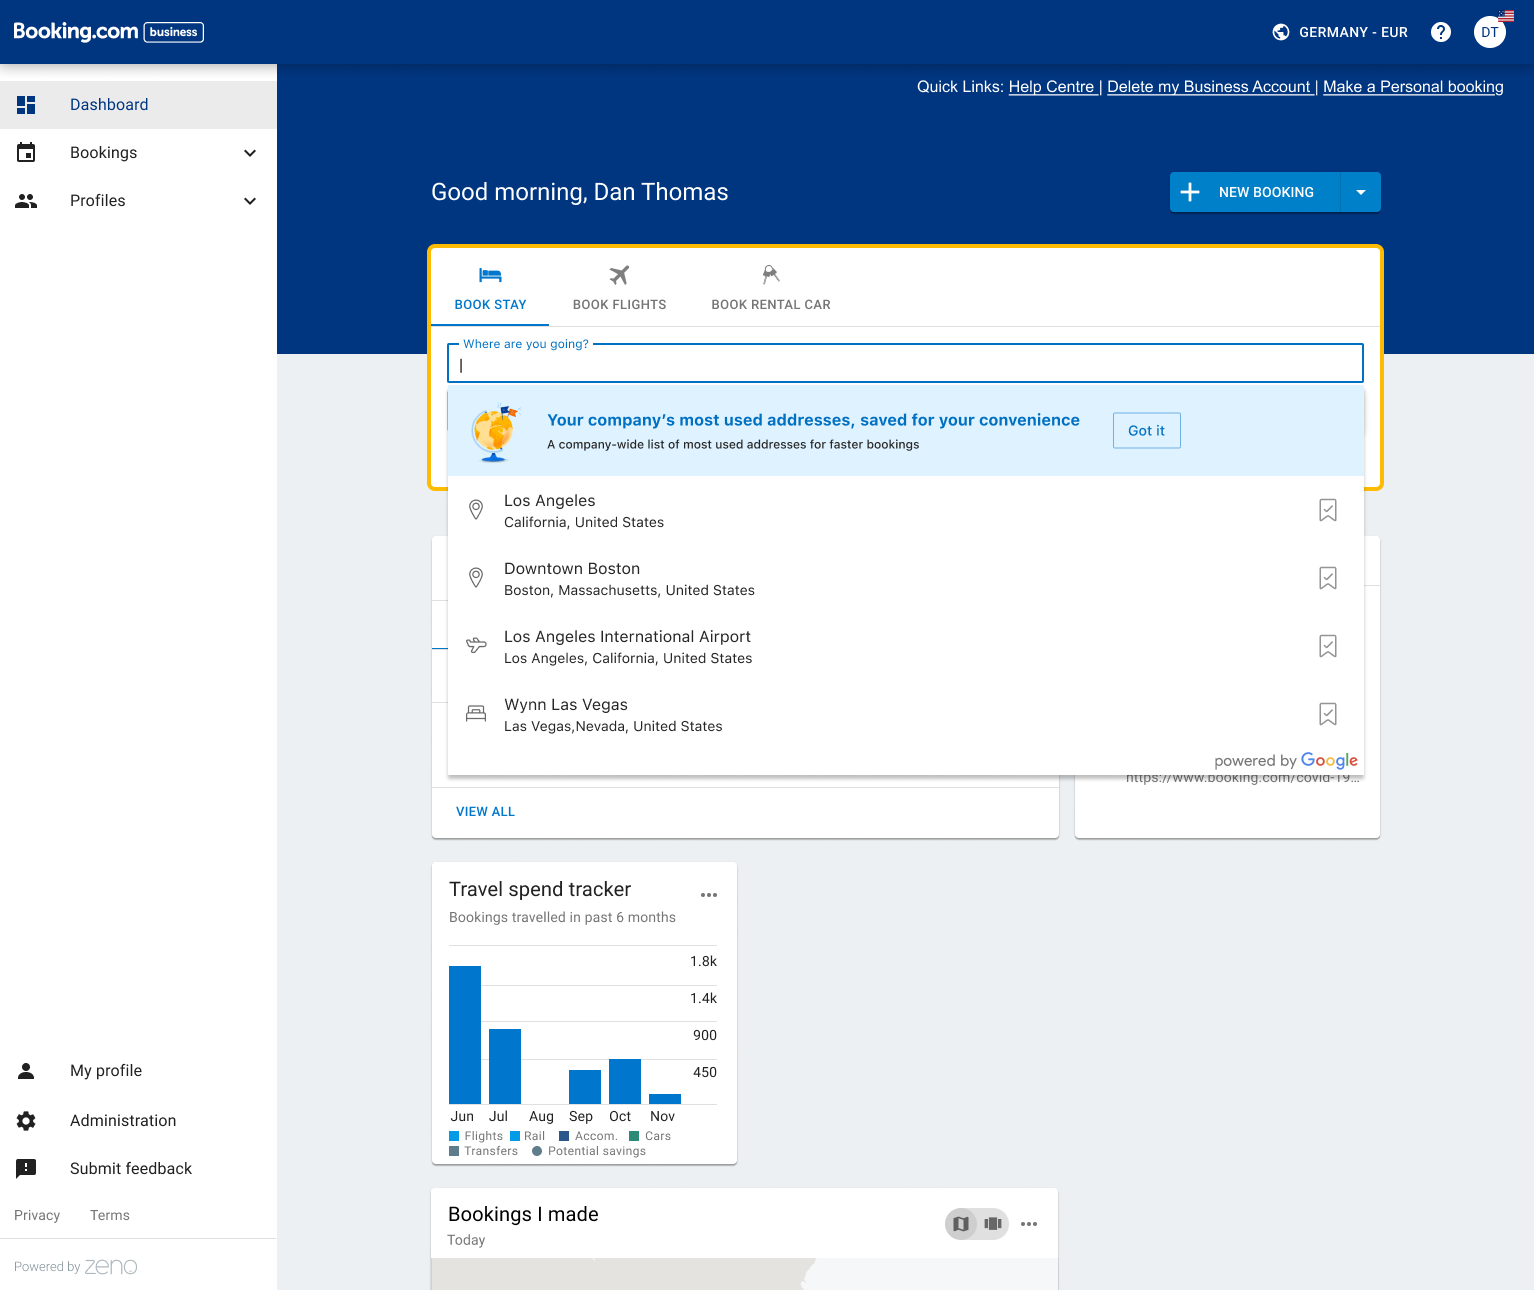Viewport: 1534px width, 1290px height.
Task: Open Travel spend tracker options menu
Action: click(709, 895)
